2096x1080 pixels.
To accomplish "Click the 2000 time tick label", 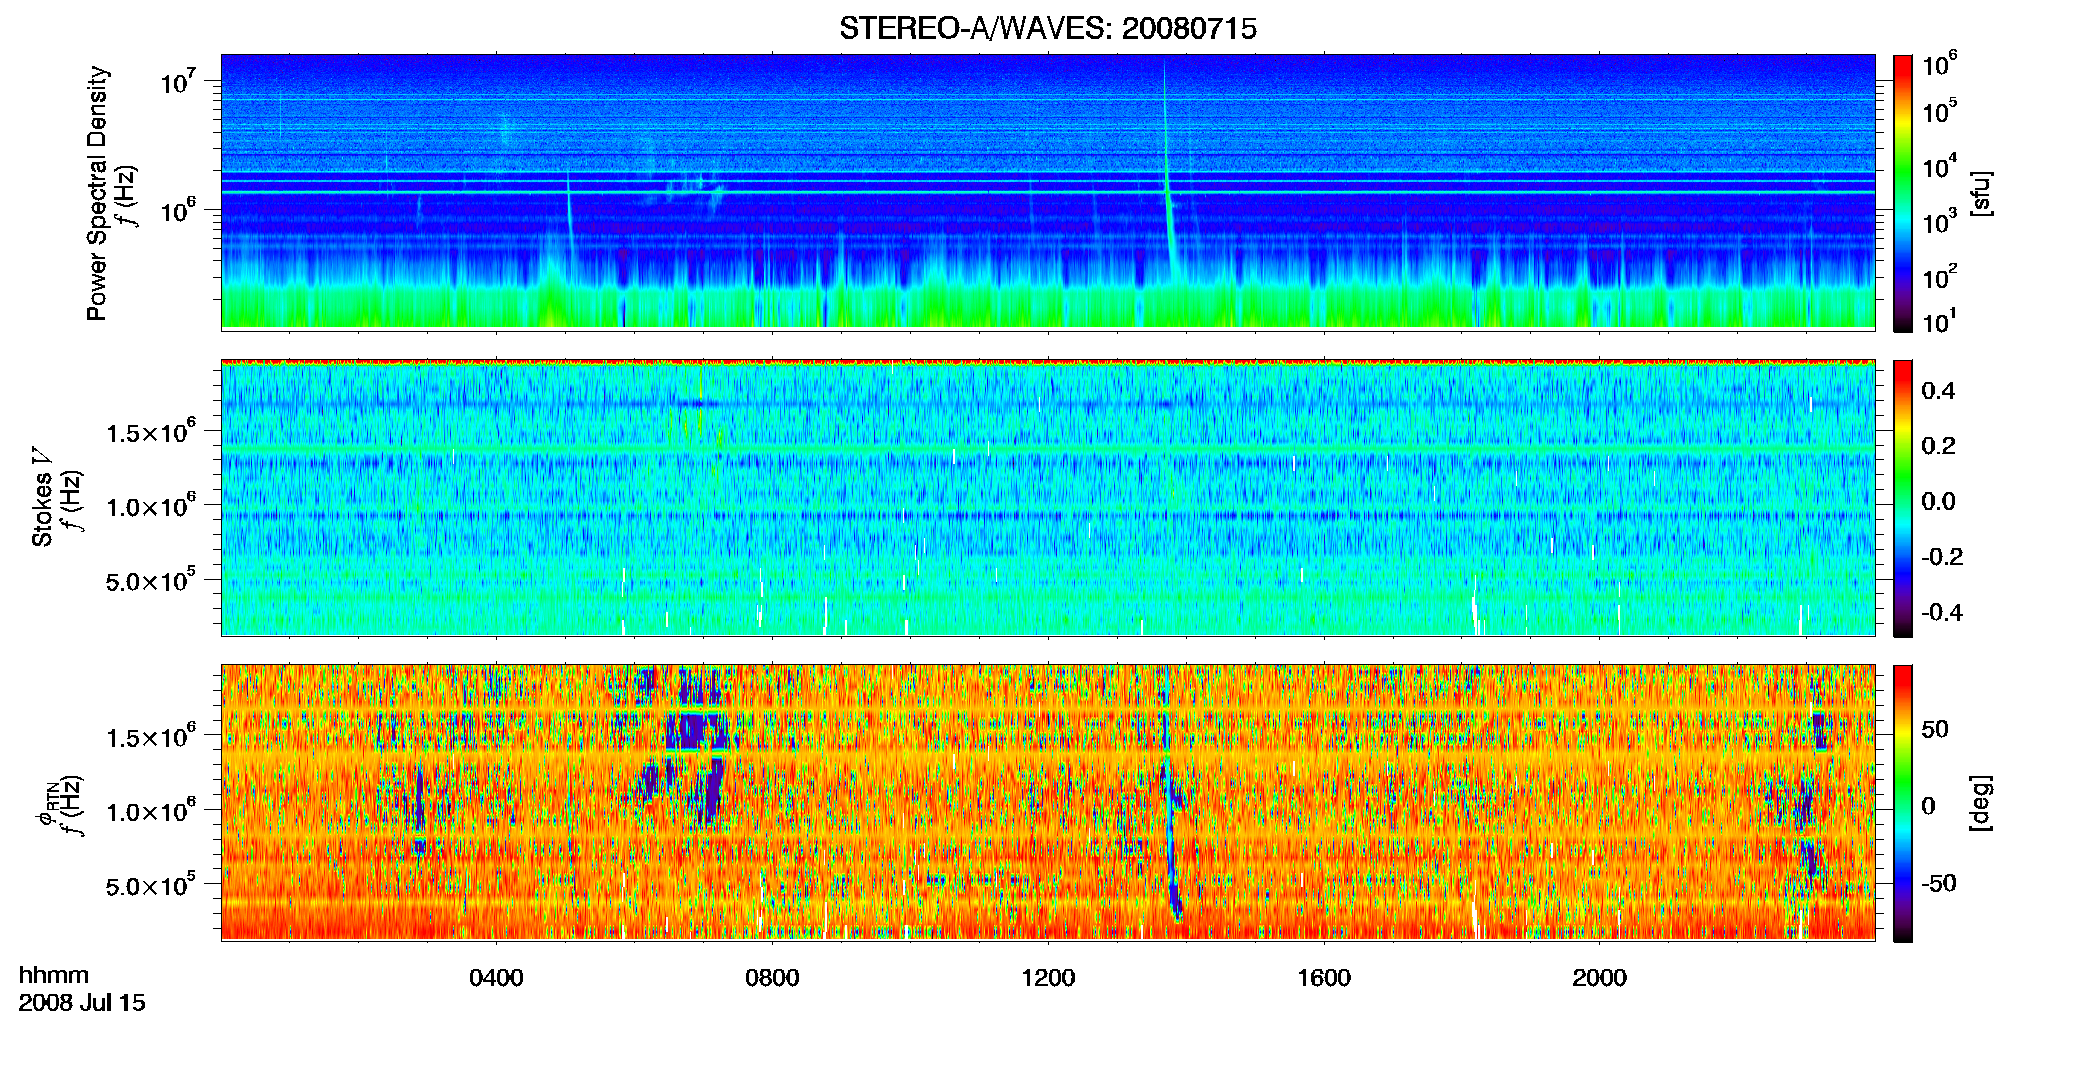I will 1599,978.
